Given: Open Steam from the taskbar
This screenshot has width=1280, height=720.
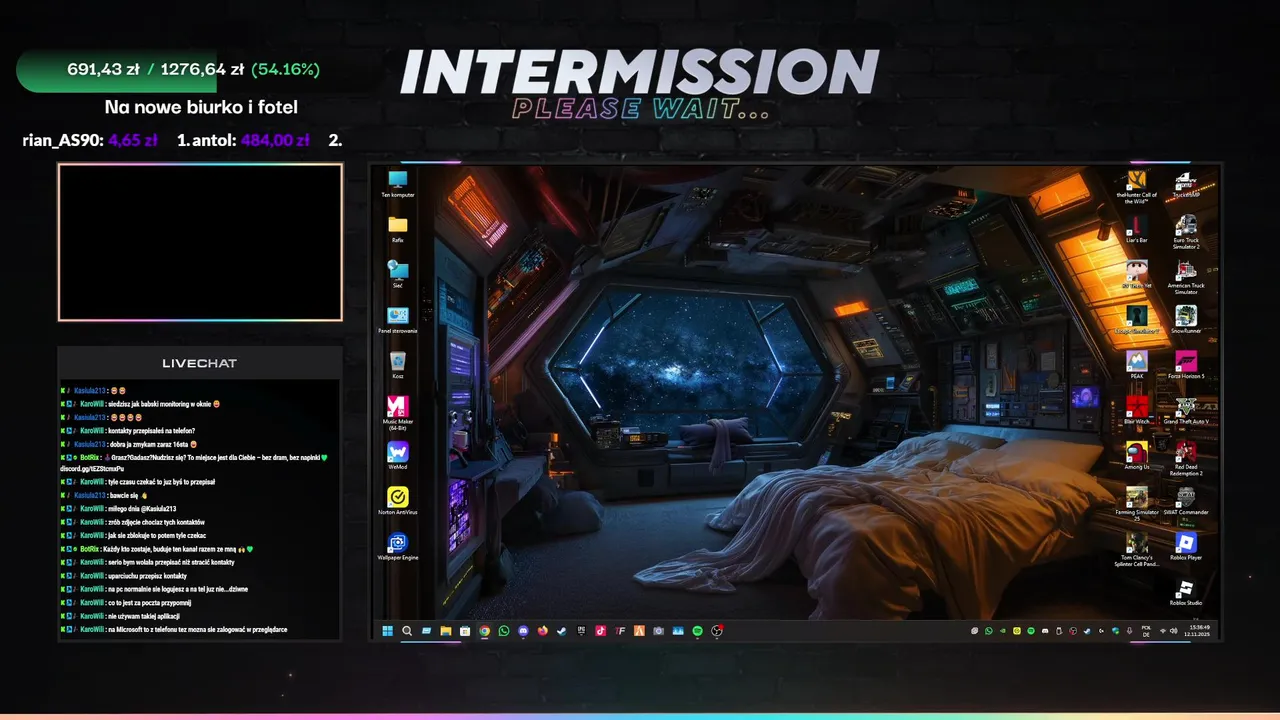Looking at the screenshot, I should click(x=562, y=631).
